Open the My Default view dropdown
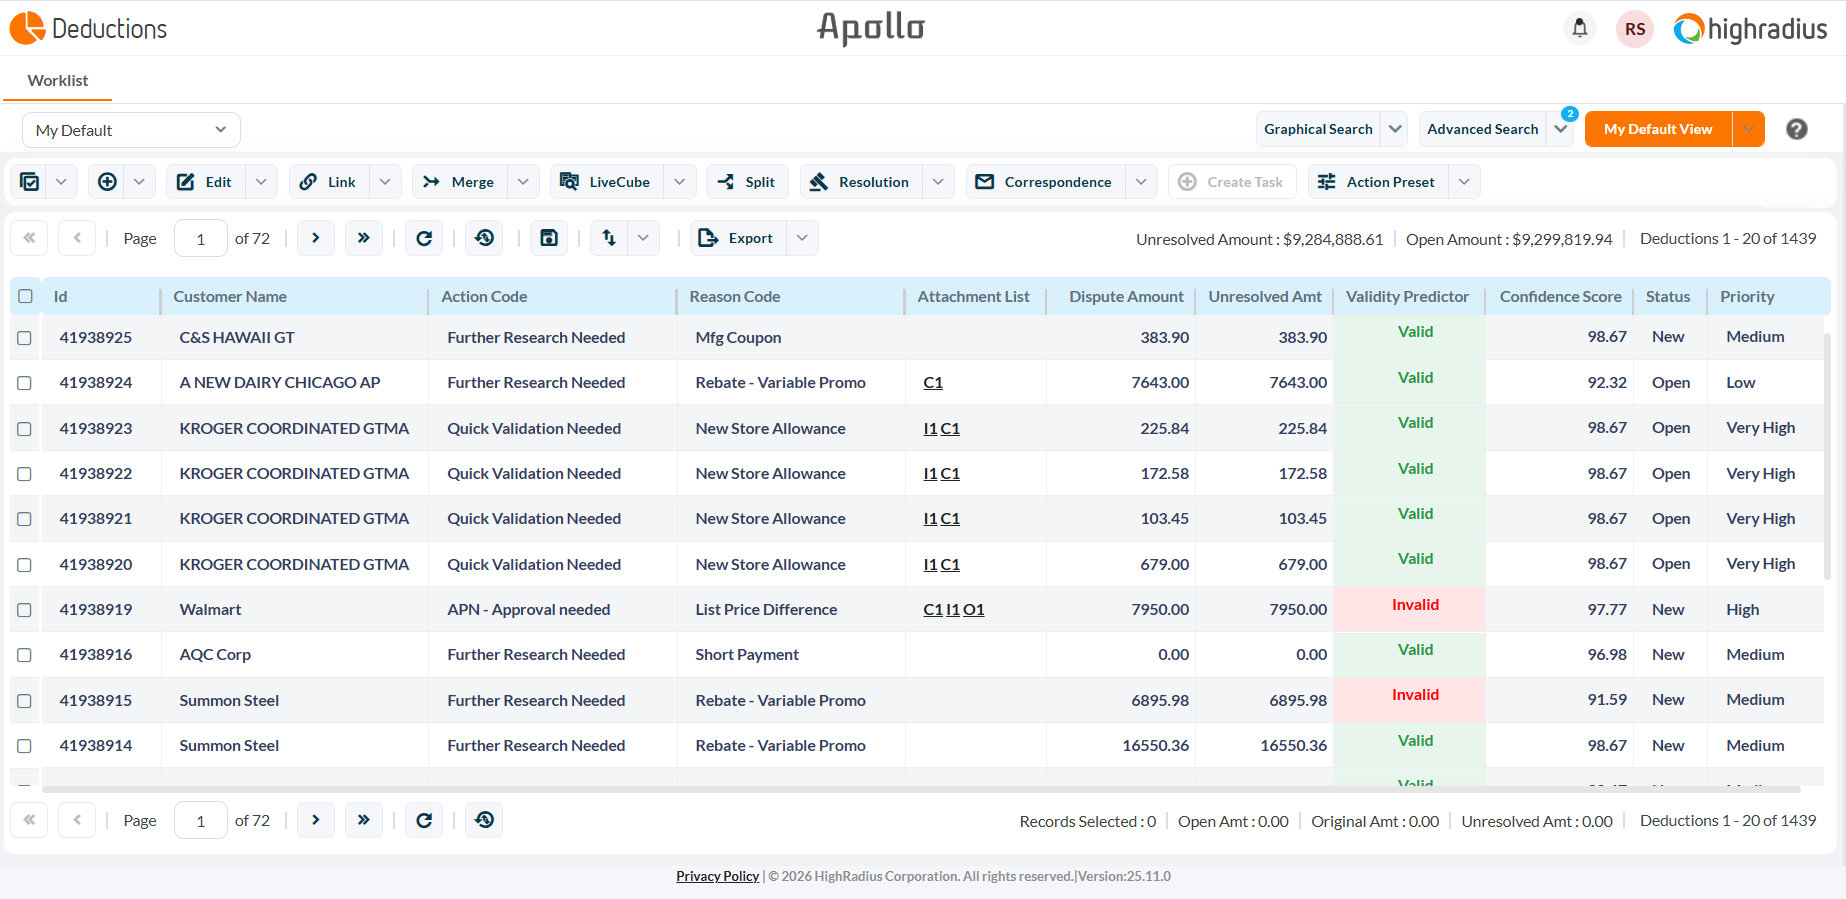The image size is (1846, 899). click(x=131, y=130)
